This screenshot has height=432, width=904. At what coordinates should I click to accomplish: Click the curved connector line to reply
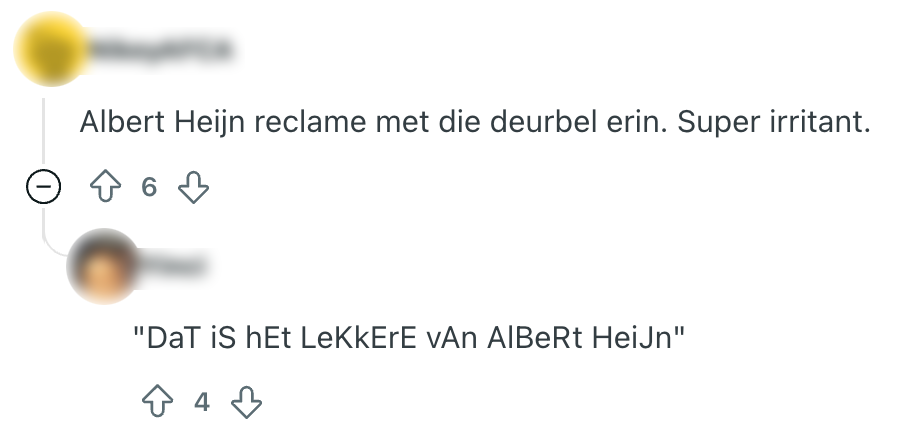click(50, 245)
